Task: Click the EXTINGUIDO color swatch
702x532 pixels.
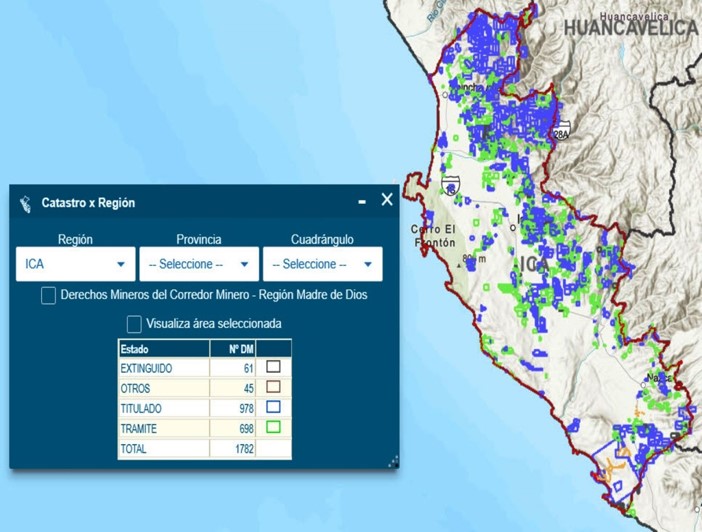Action: pos(273,367)
